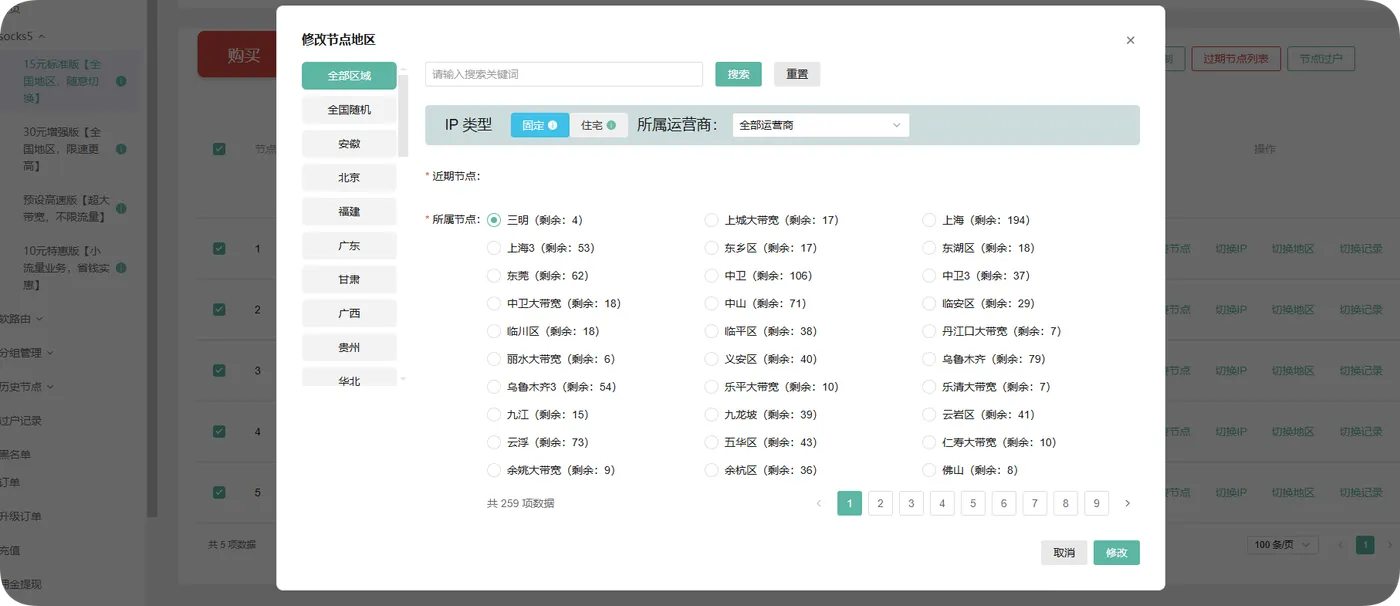Go to page 9 of nodes
Image resolution: width=1400 pixels, height=606 pixels.
[x=1097, y=503]
